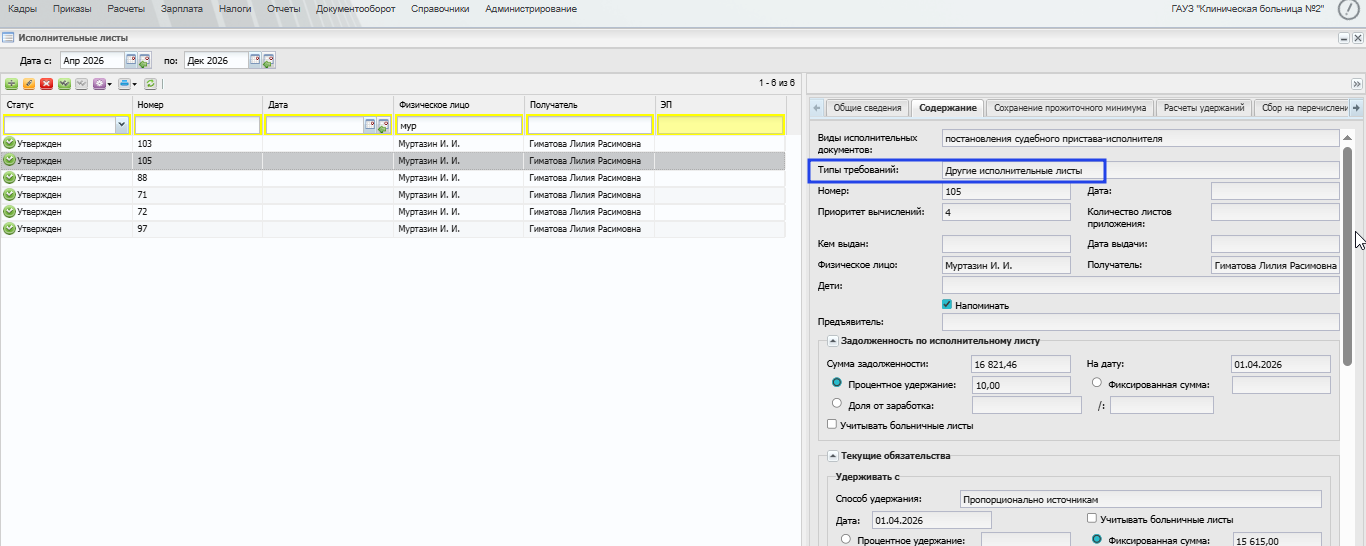Sort by the Физическое лицо column header
The image size is (1366, 546).
click(459, 105)
